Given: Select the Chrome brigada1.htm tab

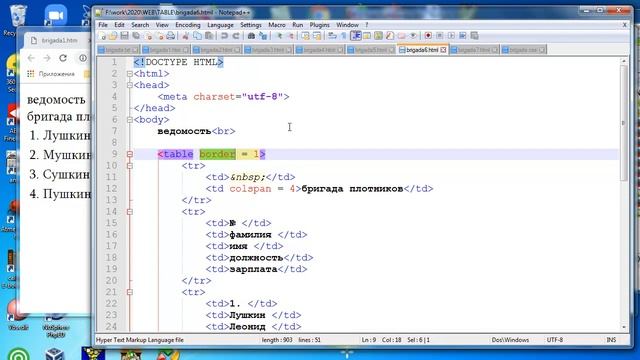Looking at the screenshot, I should tap(59, 40).
